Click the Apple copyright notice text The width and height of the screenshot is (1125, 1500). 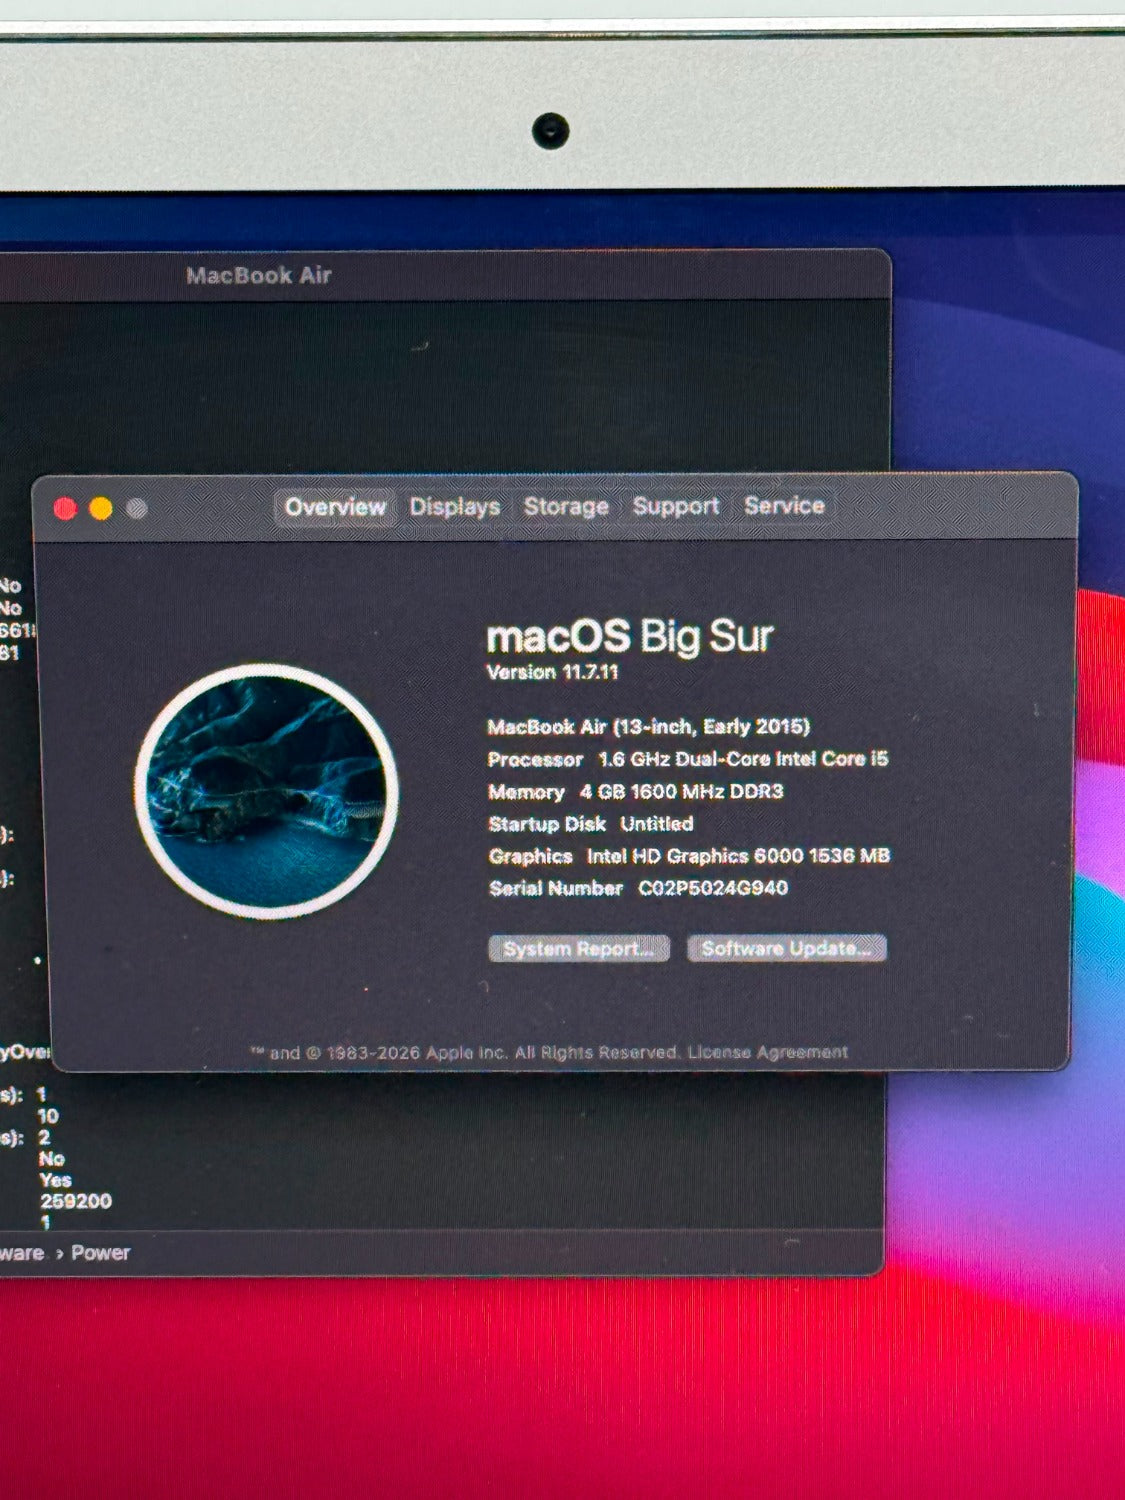point(465,1053)
